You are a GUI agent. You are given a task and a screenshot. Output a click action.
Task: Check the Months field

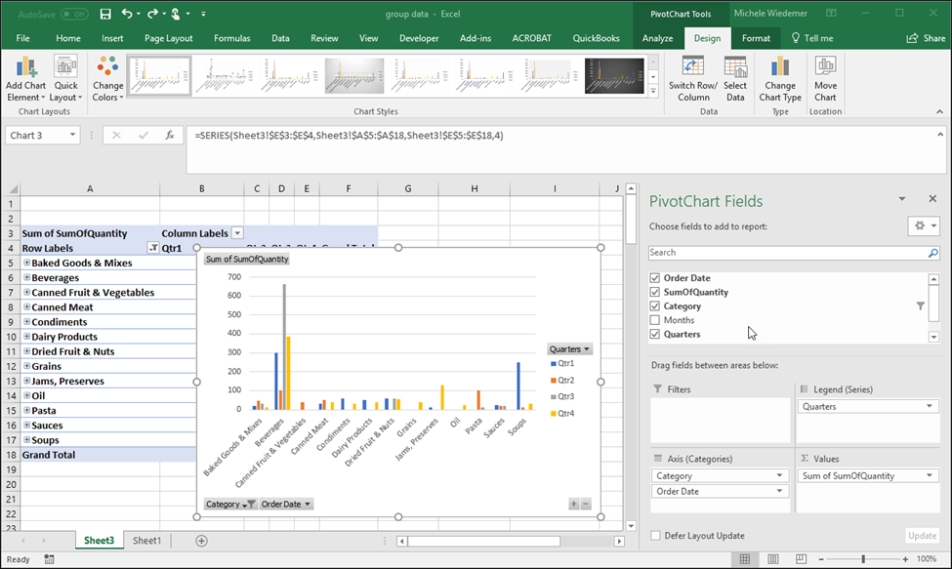654,320
